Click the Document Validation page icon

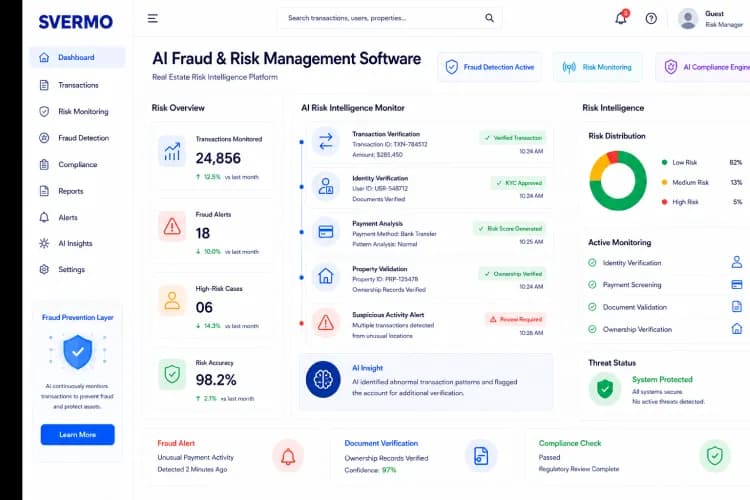pos(737,306)
